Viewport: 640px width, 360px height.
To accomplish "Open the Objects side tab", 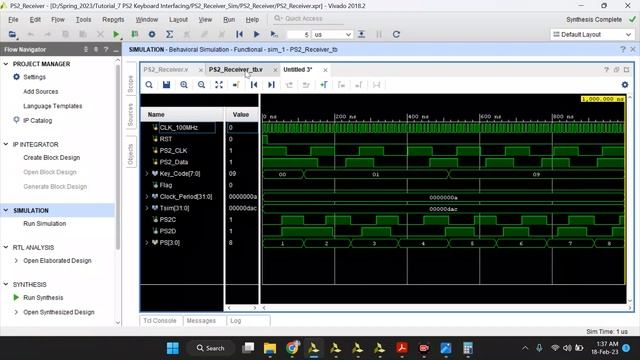I will (131, 155).
